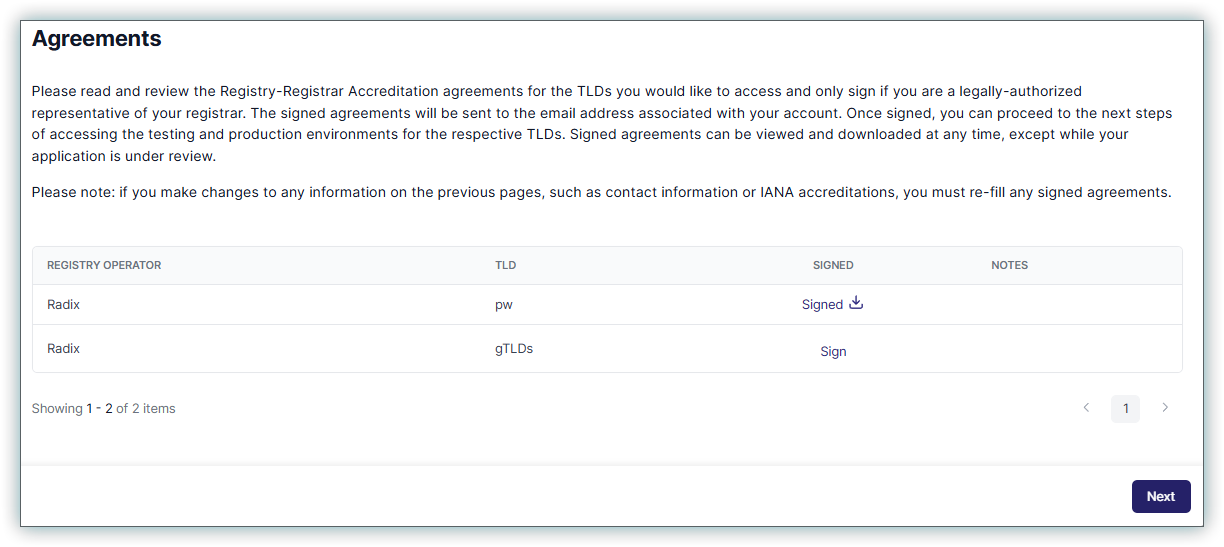Screen dimensions: 1224x547
Task: Sign the gTLDs agreement
Action: click(x=833, y=352)
